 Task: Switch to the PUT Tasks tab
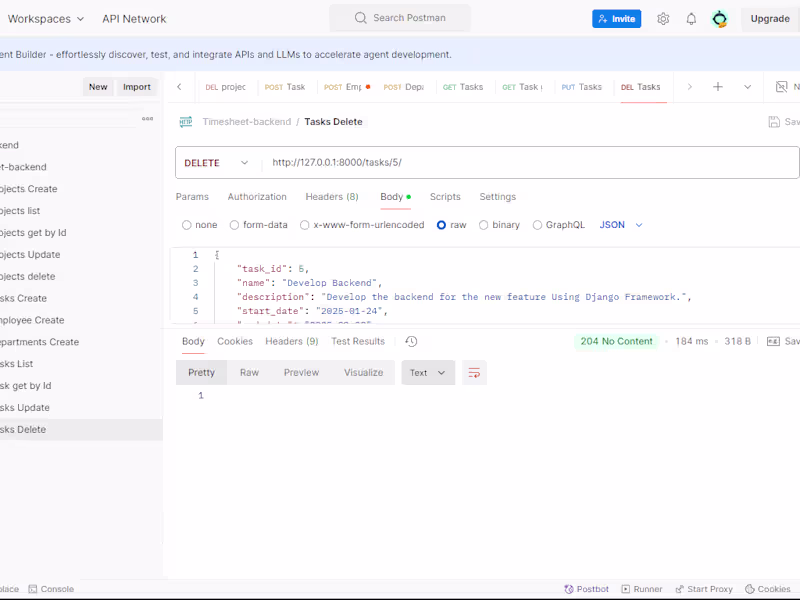pyautogui.click(x=582, y=87)
